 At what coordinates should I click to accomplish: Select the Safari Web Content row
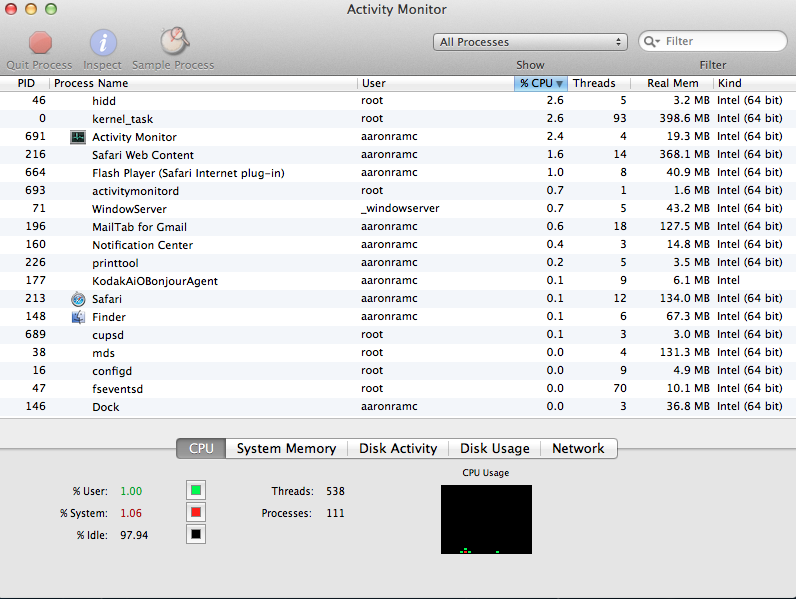[398, 155]
